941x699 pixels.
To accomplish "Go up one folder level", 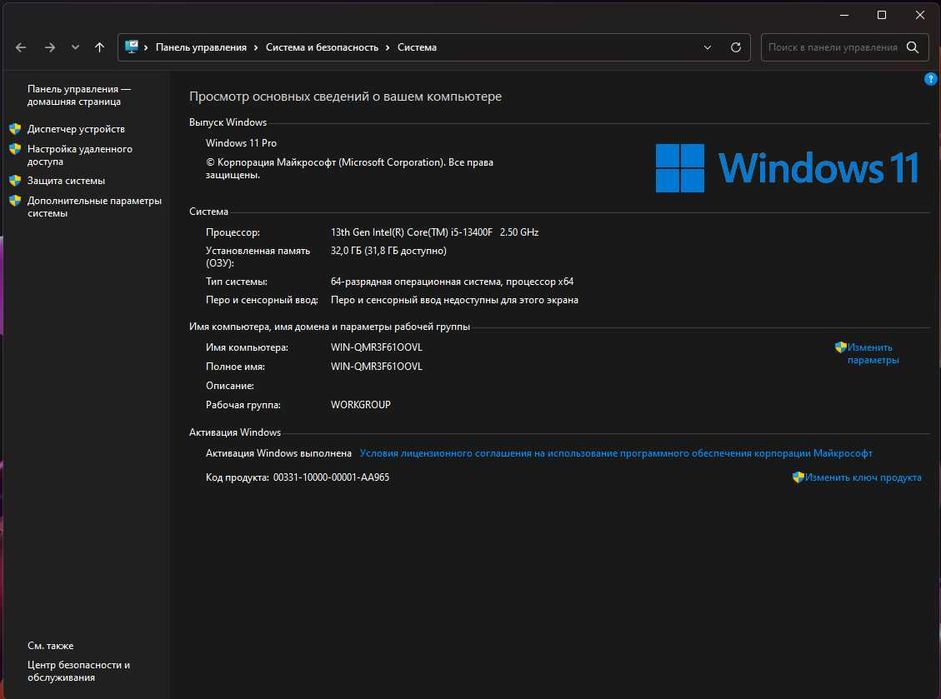I will pyautogui.click(x=99, y=47).
